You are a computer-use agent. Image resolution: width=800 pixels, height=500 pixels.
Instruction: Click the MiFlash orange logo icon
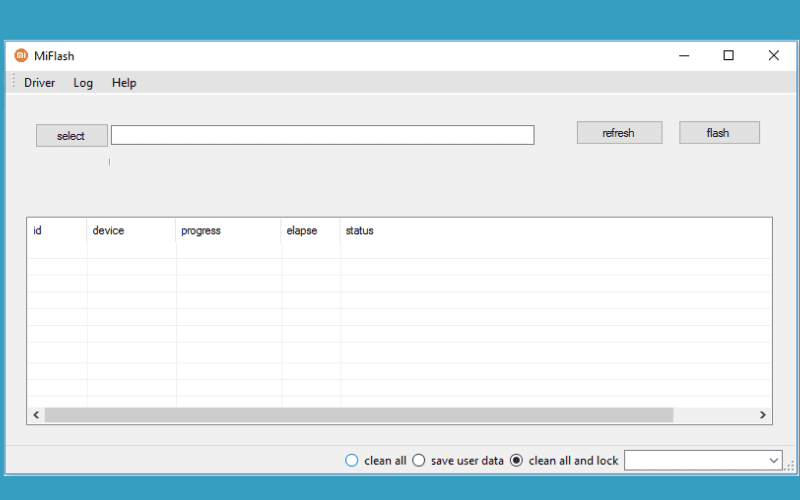pos(21,55)
